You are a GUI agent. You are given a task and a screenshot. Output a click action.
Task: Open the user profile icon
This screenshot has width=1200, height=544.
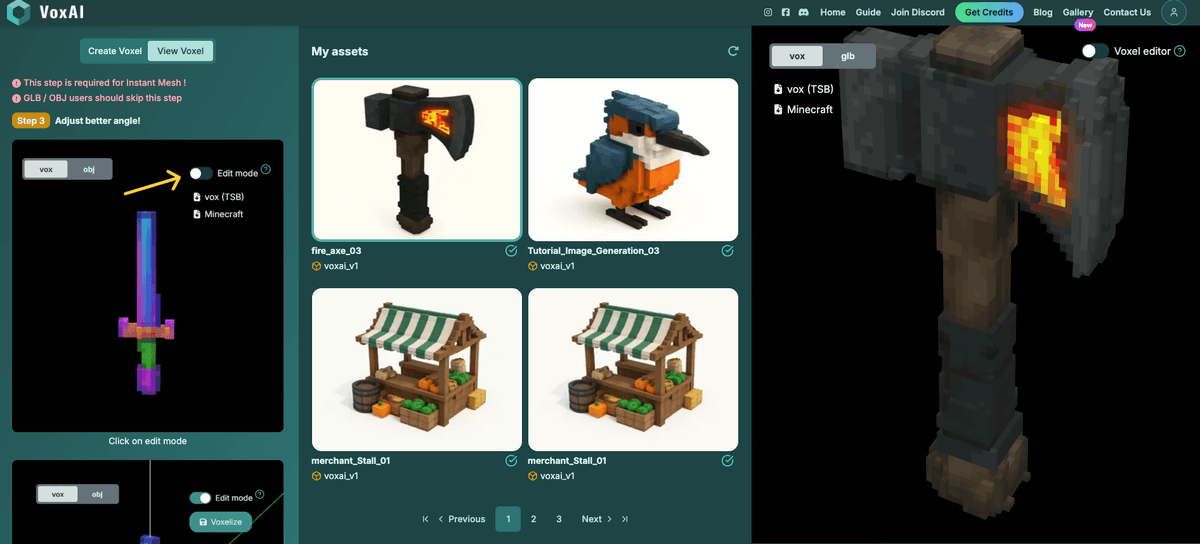(1172, 12)
